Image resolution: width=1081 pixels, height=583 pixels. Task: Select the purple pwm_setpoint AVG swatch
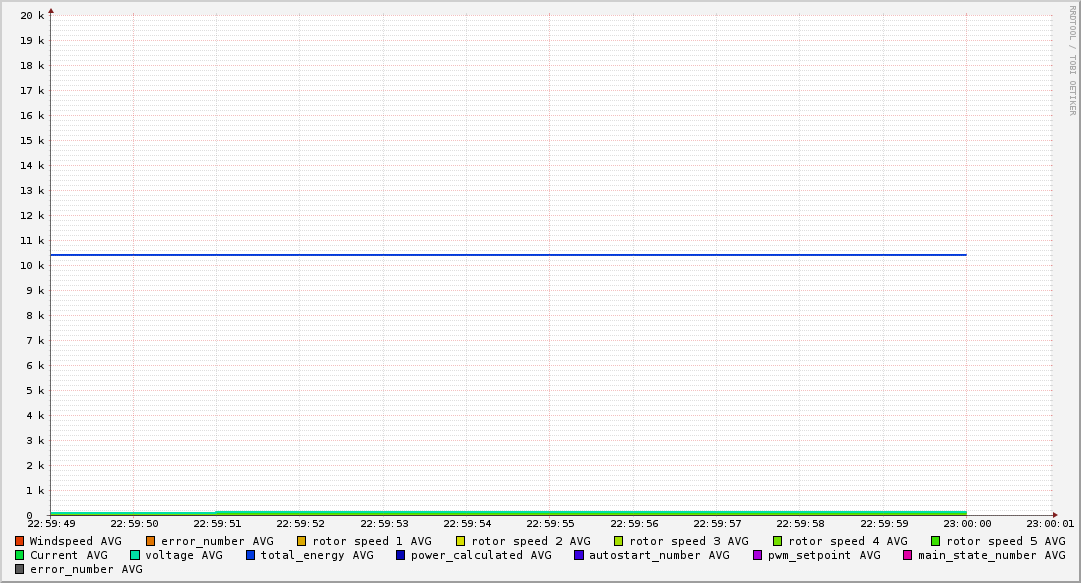tap(757, 555)
